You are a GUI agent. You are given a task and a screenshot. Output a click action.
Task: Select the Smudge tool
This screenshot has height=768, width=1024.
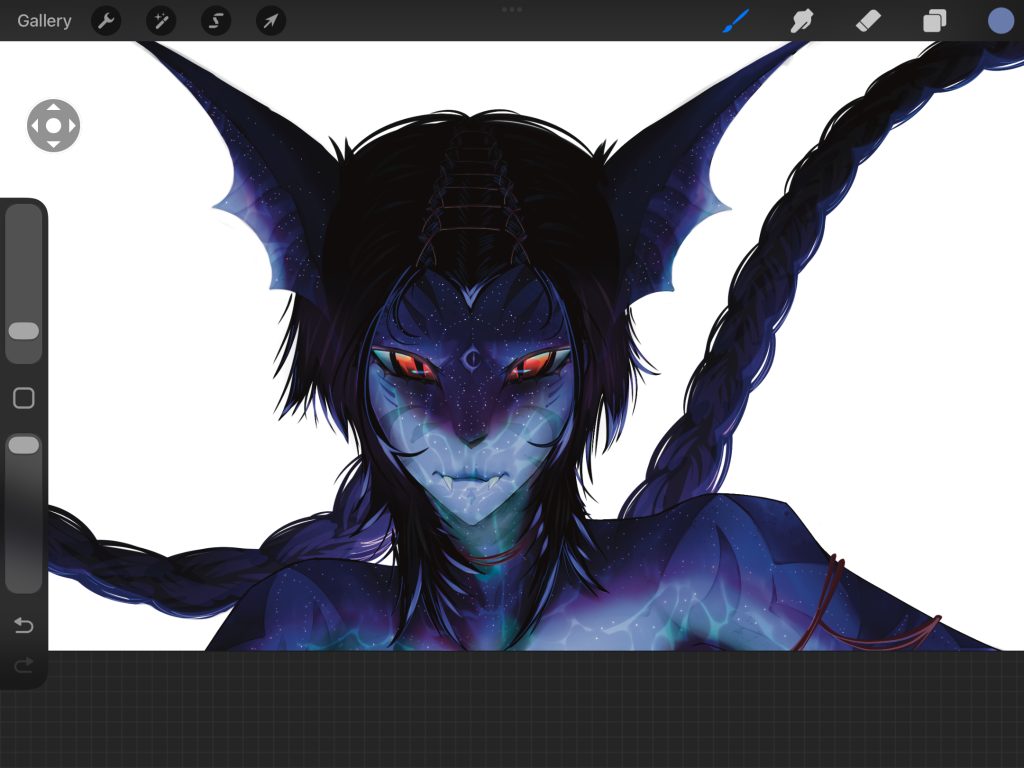[802, 21]
